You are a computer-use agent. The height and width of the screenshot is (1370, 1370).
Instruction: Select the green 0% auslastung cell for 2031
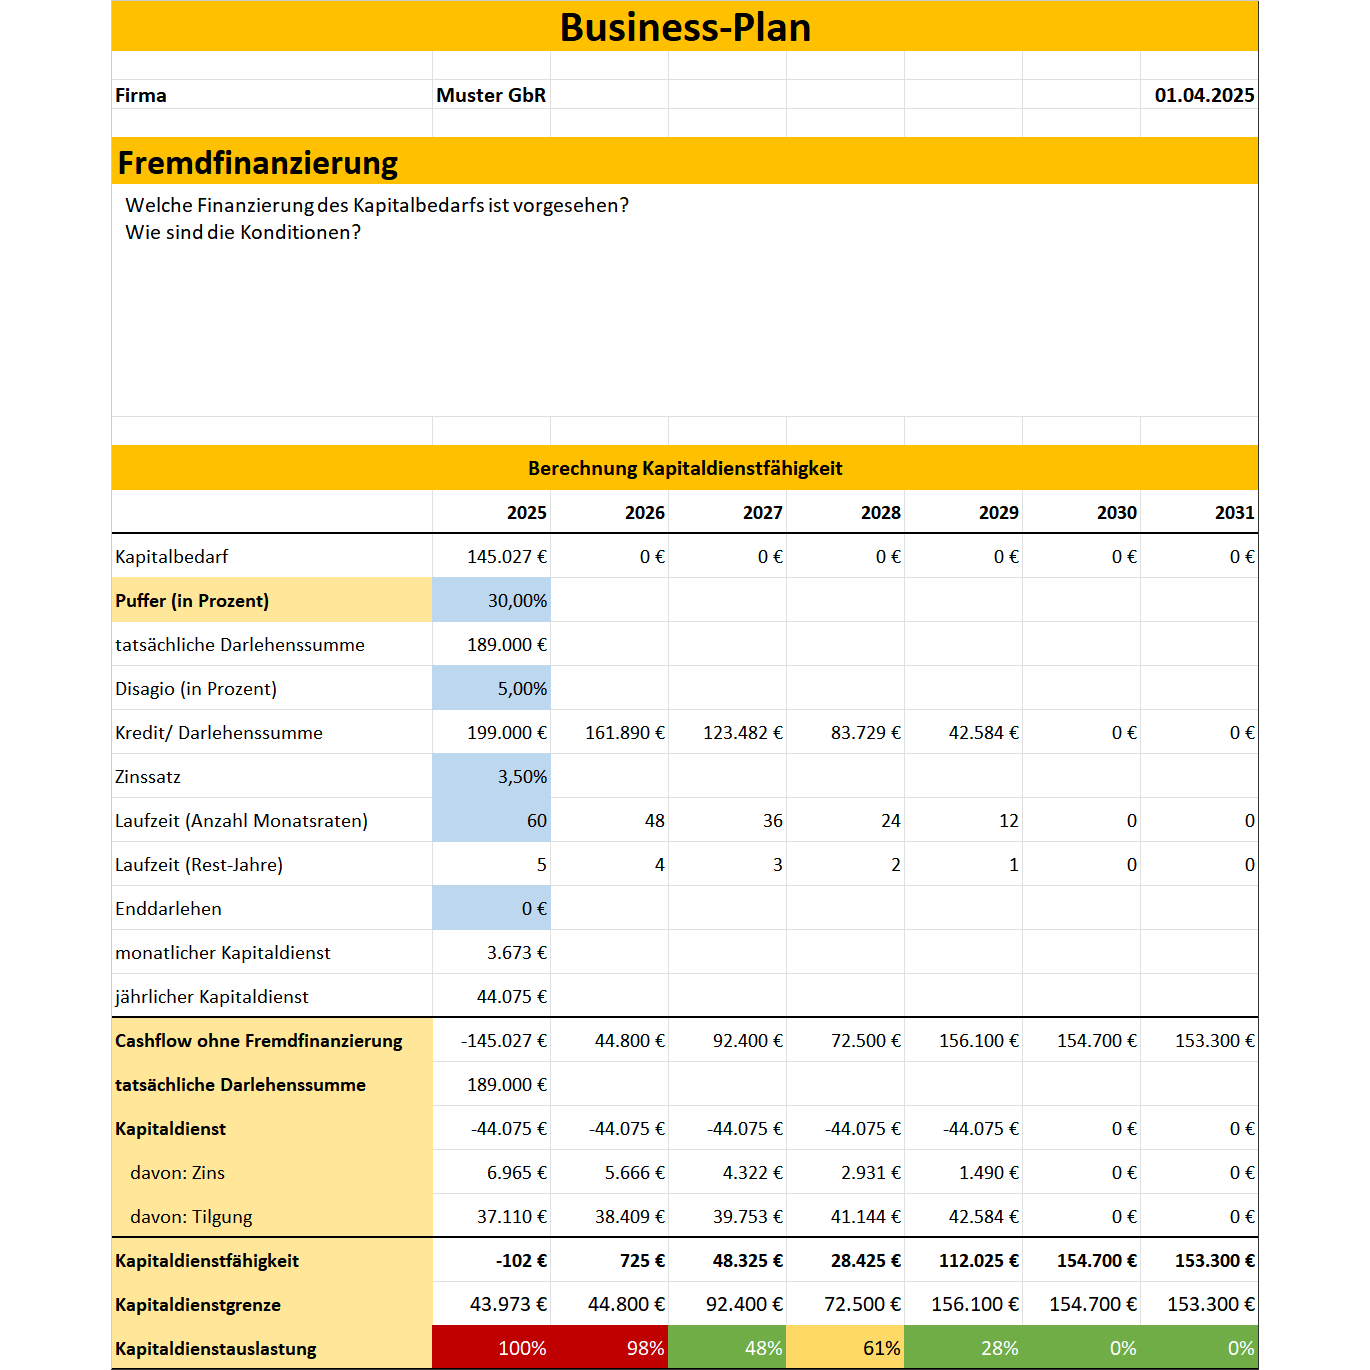1200,1347
